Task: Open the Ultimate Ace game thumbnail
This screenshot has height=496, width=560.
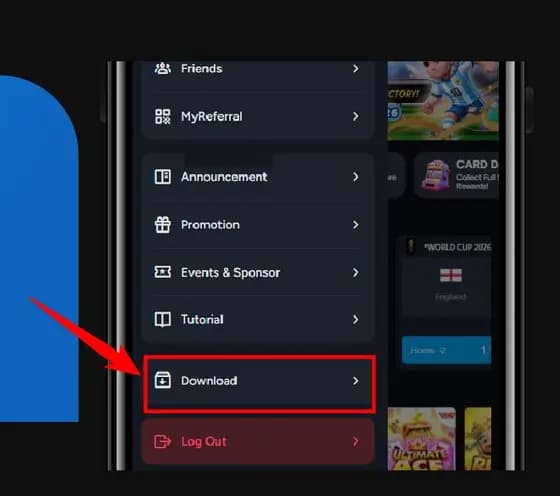Action: pyautogui.click(x=421, y=439)
